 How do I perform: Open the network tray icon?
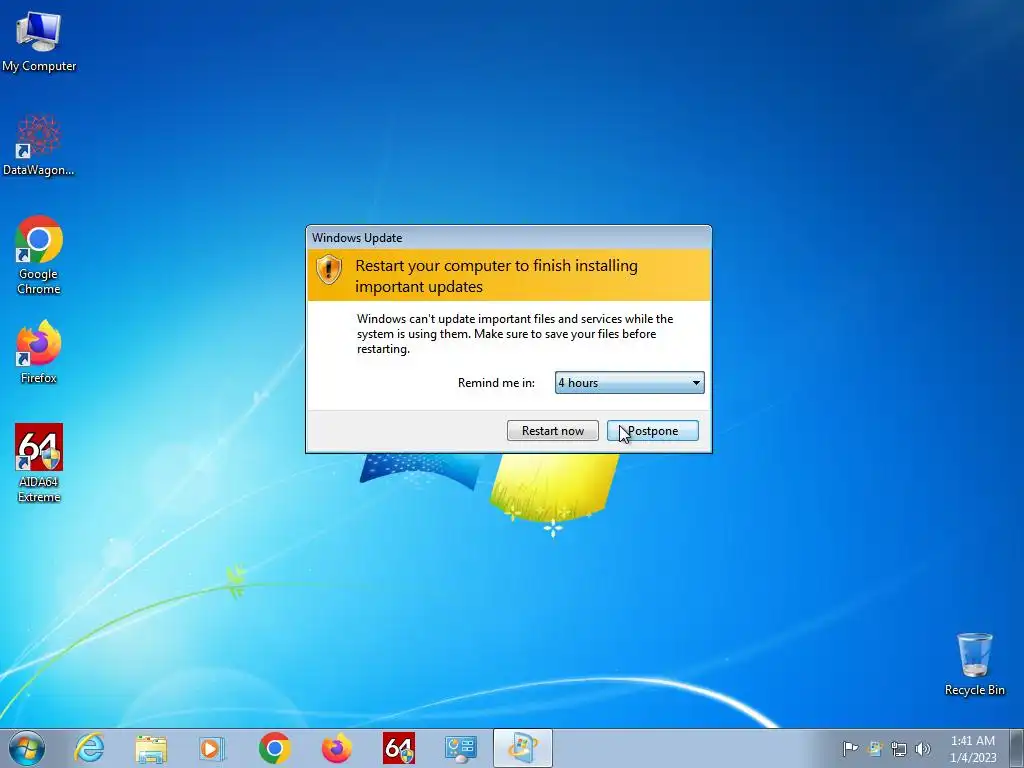(899, 748)
